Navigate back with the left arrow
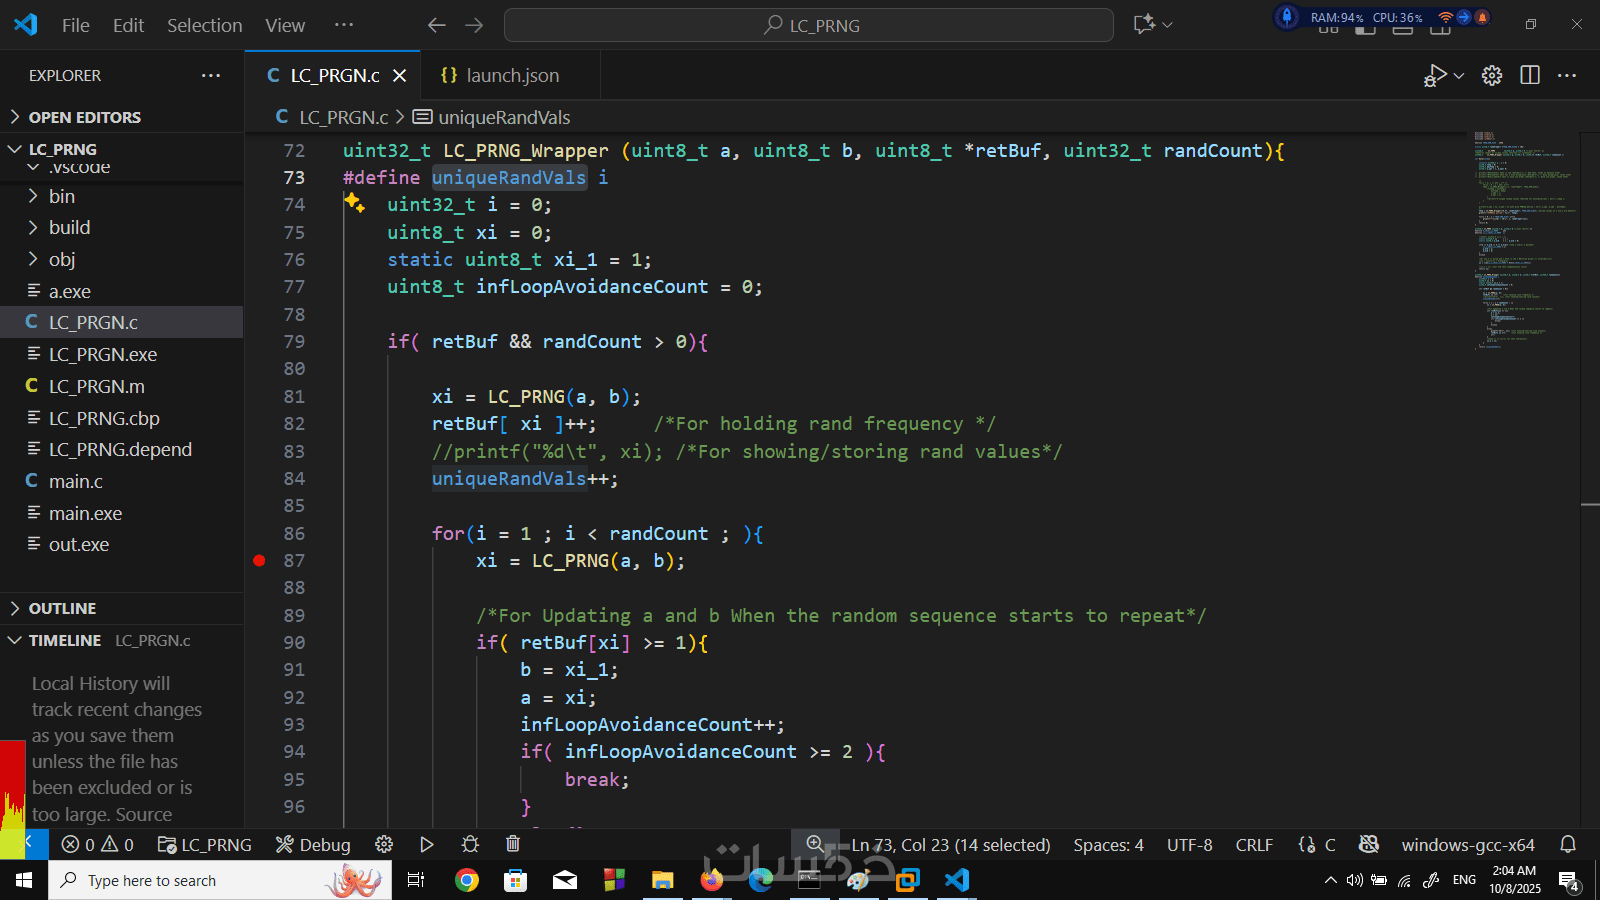1600x900 pixels. tap(436, 25)
